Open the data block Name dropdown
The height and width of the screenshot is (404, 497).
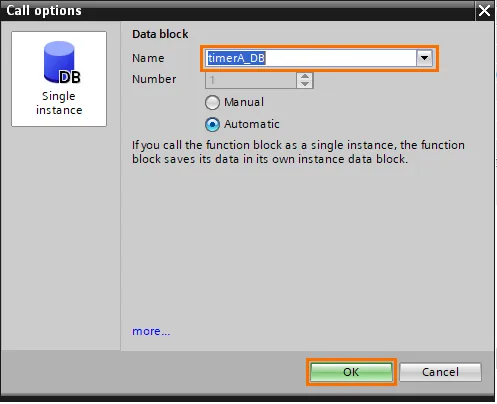click(x=424, y=58)
